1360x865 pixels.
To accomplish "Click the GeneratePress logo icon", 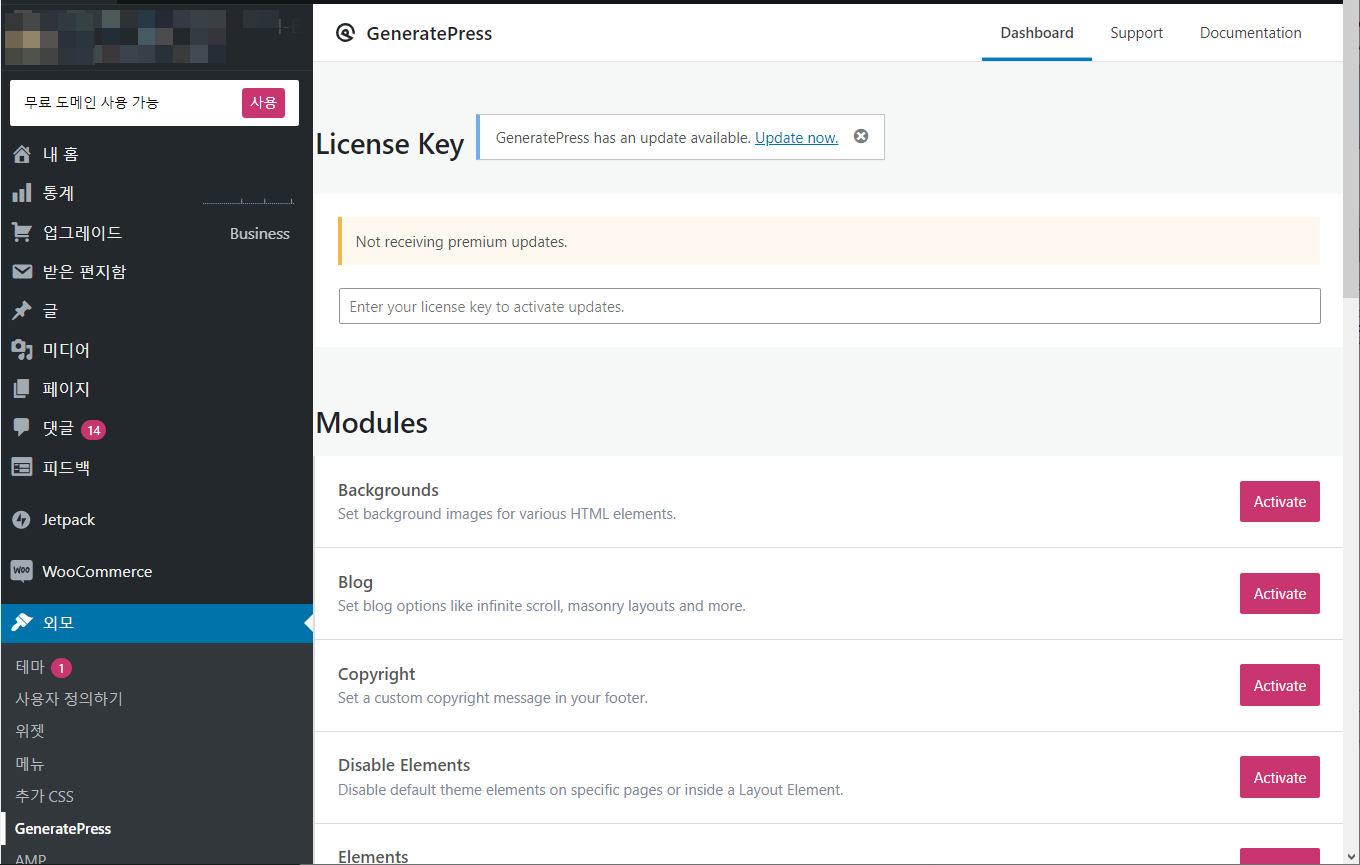I will (x=345, y=33).
